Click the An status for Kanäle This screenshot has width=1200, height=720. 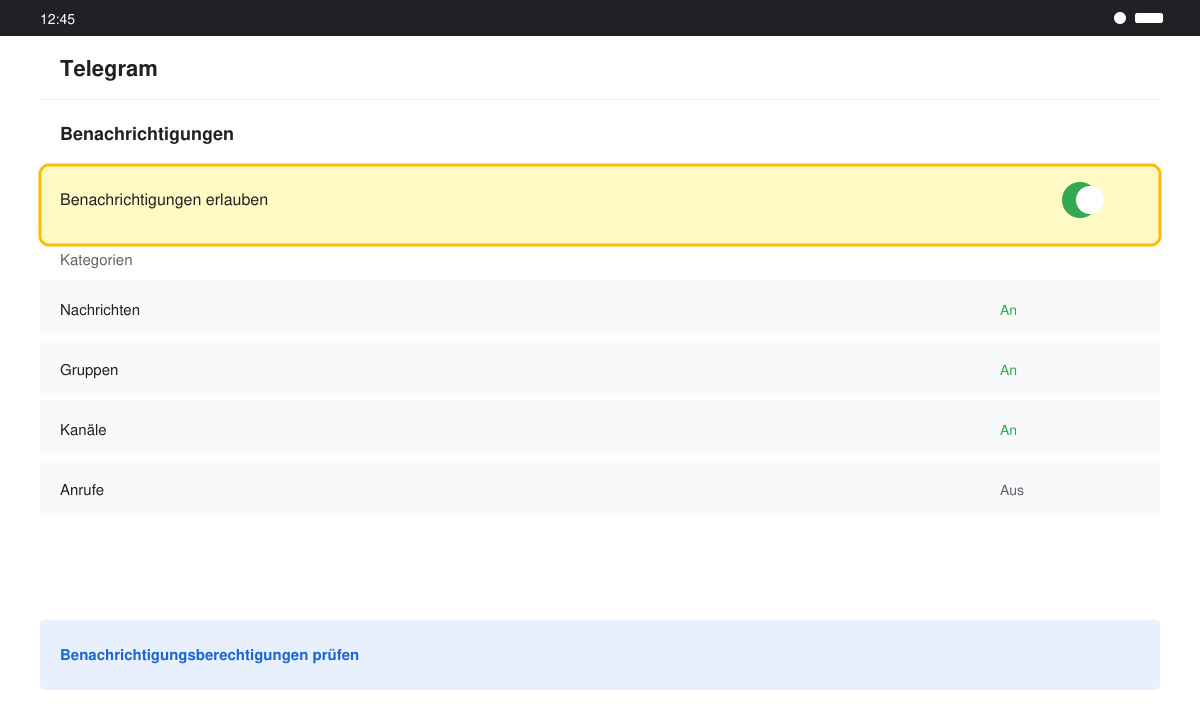tap(1008, 430)
